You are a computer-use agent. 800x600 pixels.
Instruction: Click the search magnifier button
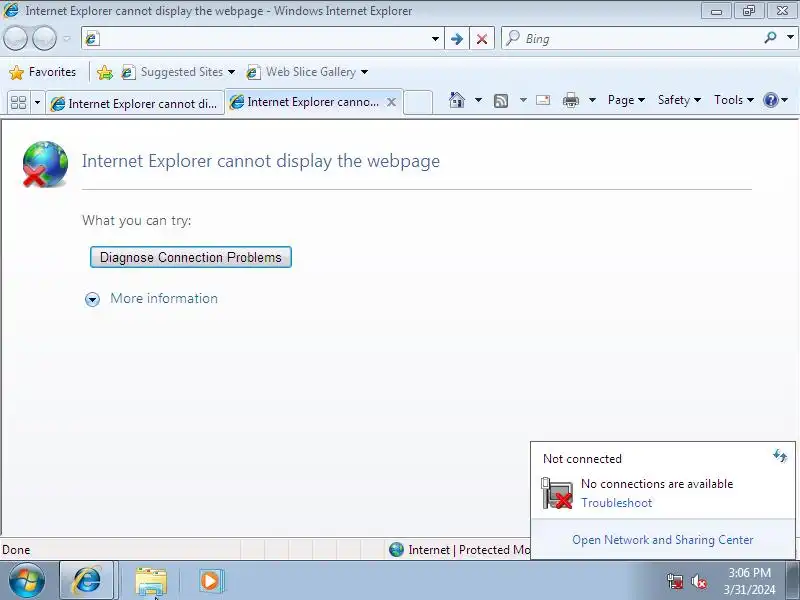click(x=770, y=38)
